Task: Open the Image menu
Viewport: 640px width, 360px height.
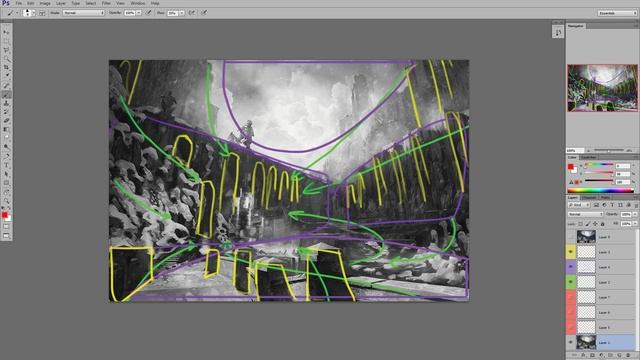Action: 45,3
